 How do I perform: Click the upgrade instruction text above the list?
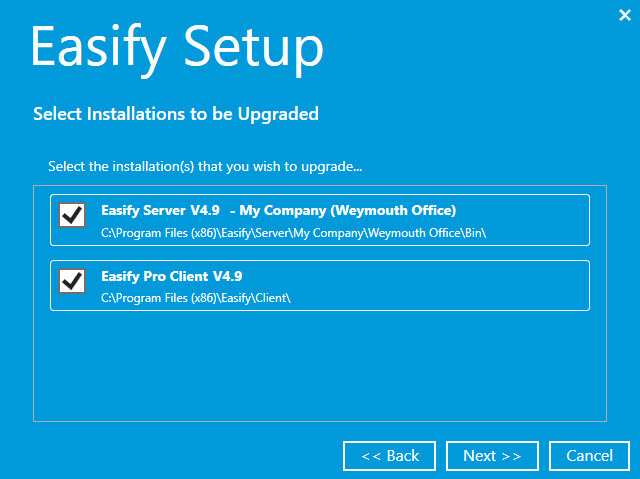click(205, 165)
